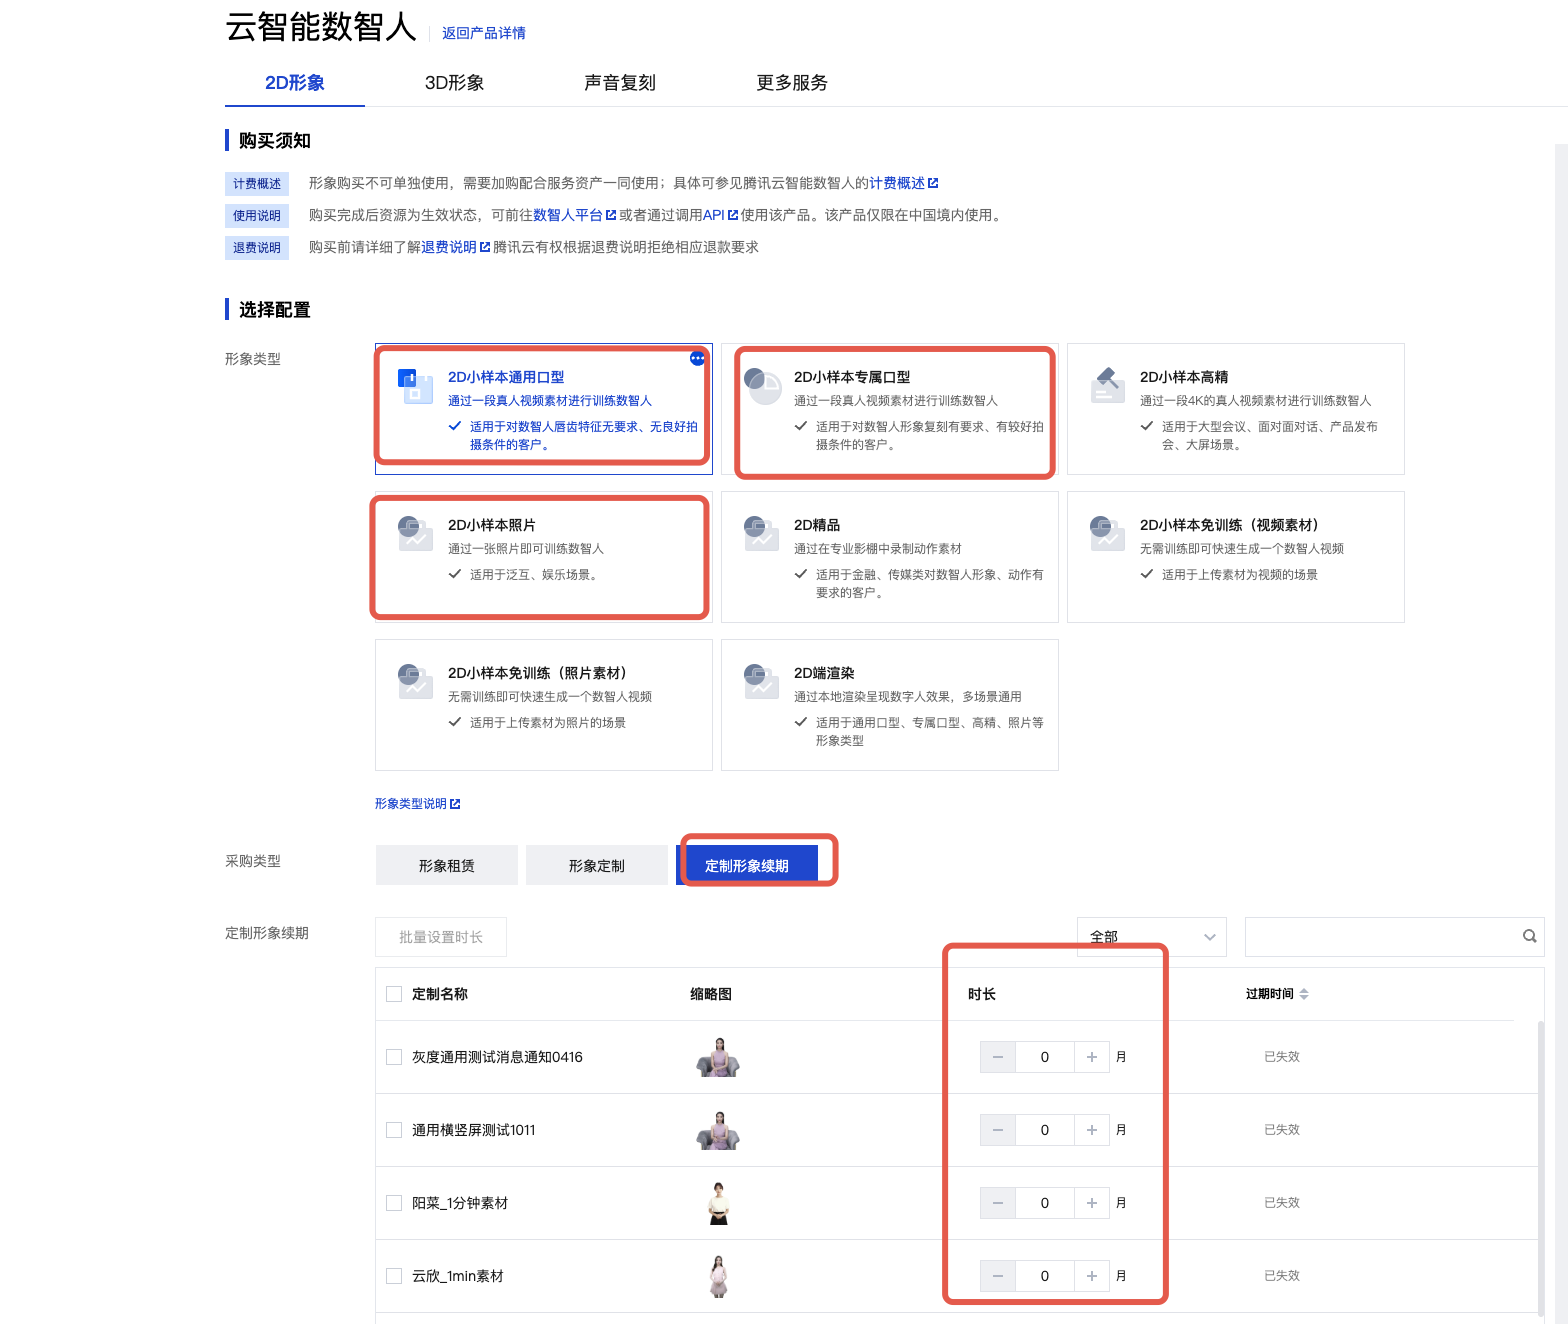Screen dimensions: 1568x1324
Task: Click the 2D小样本通用口型 card icon
Action: tap(415, 385)
